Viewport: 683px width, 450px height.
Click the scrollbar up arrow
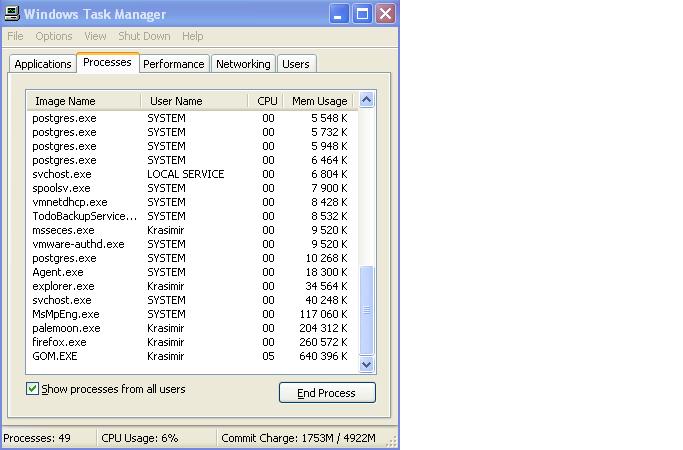pyautogui.click(x=366, y=100)
